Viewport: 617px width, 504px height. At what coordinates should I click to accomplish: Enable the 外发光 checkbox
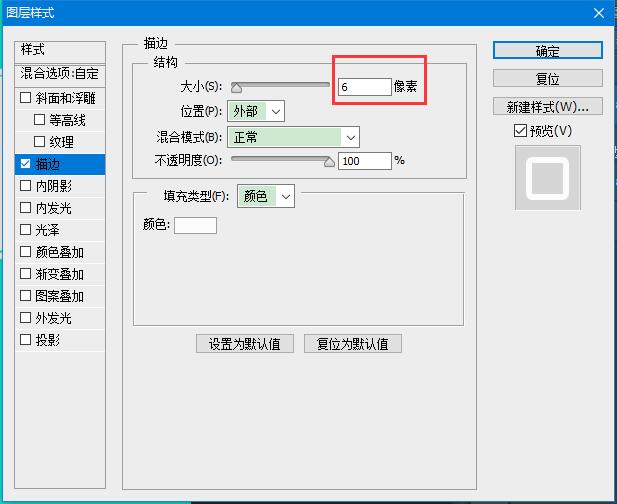click(x=26, y=318)
